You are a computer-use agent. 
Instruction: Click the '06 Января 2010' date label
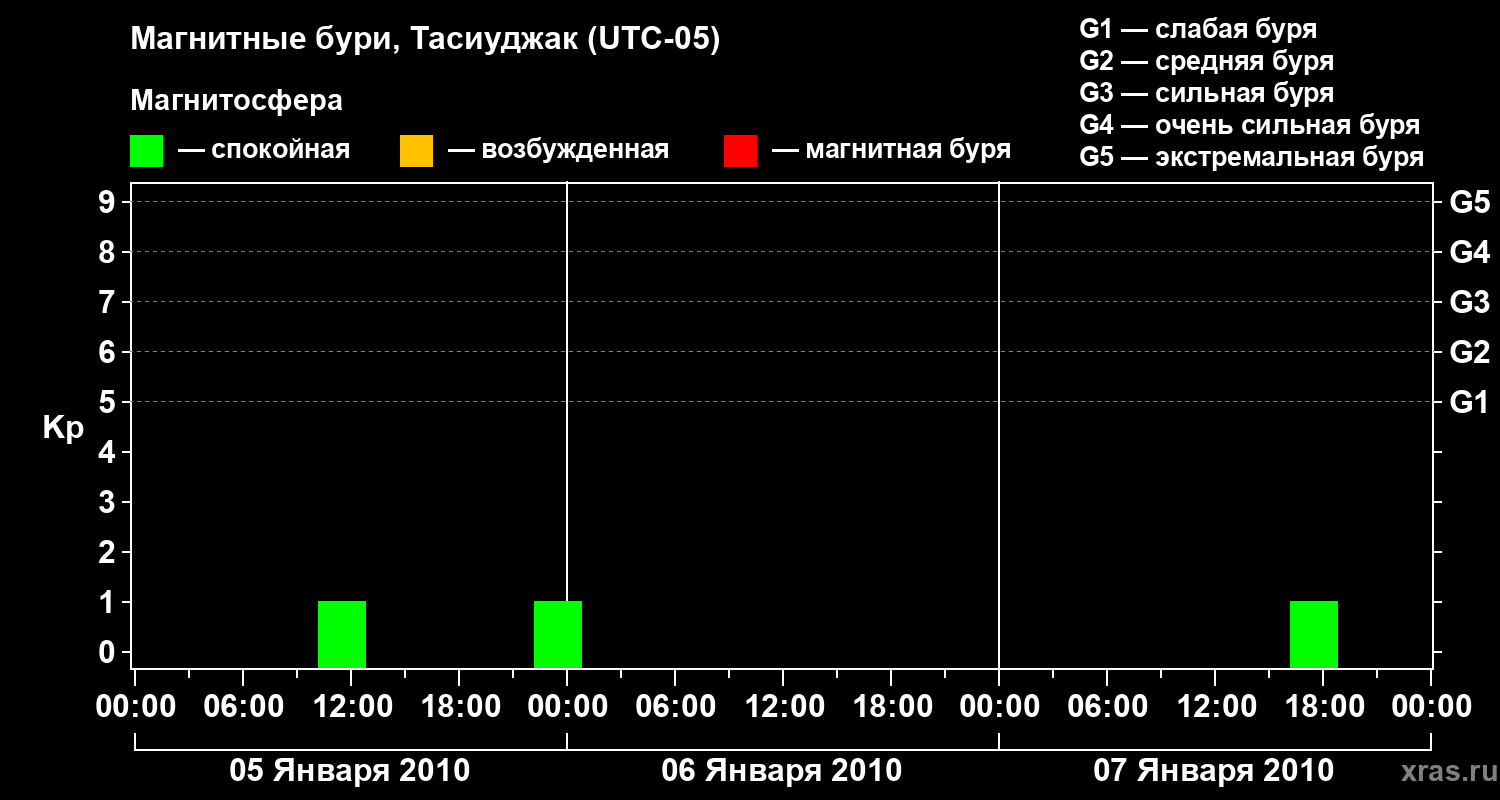782,771
